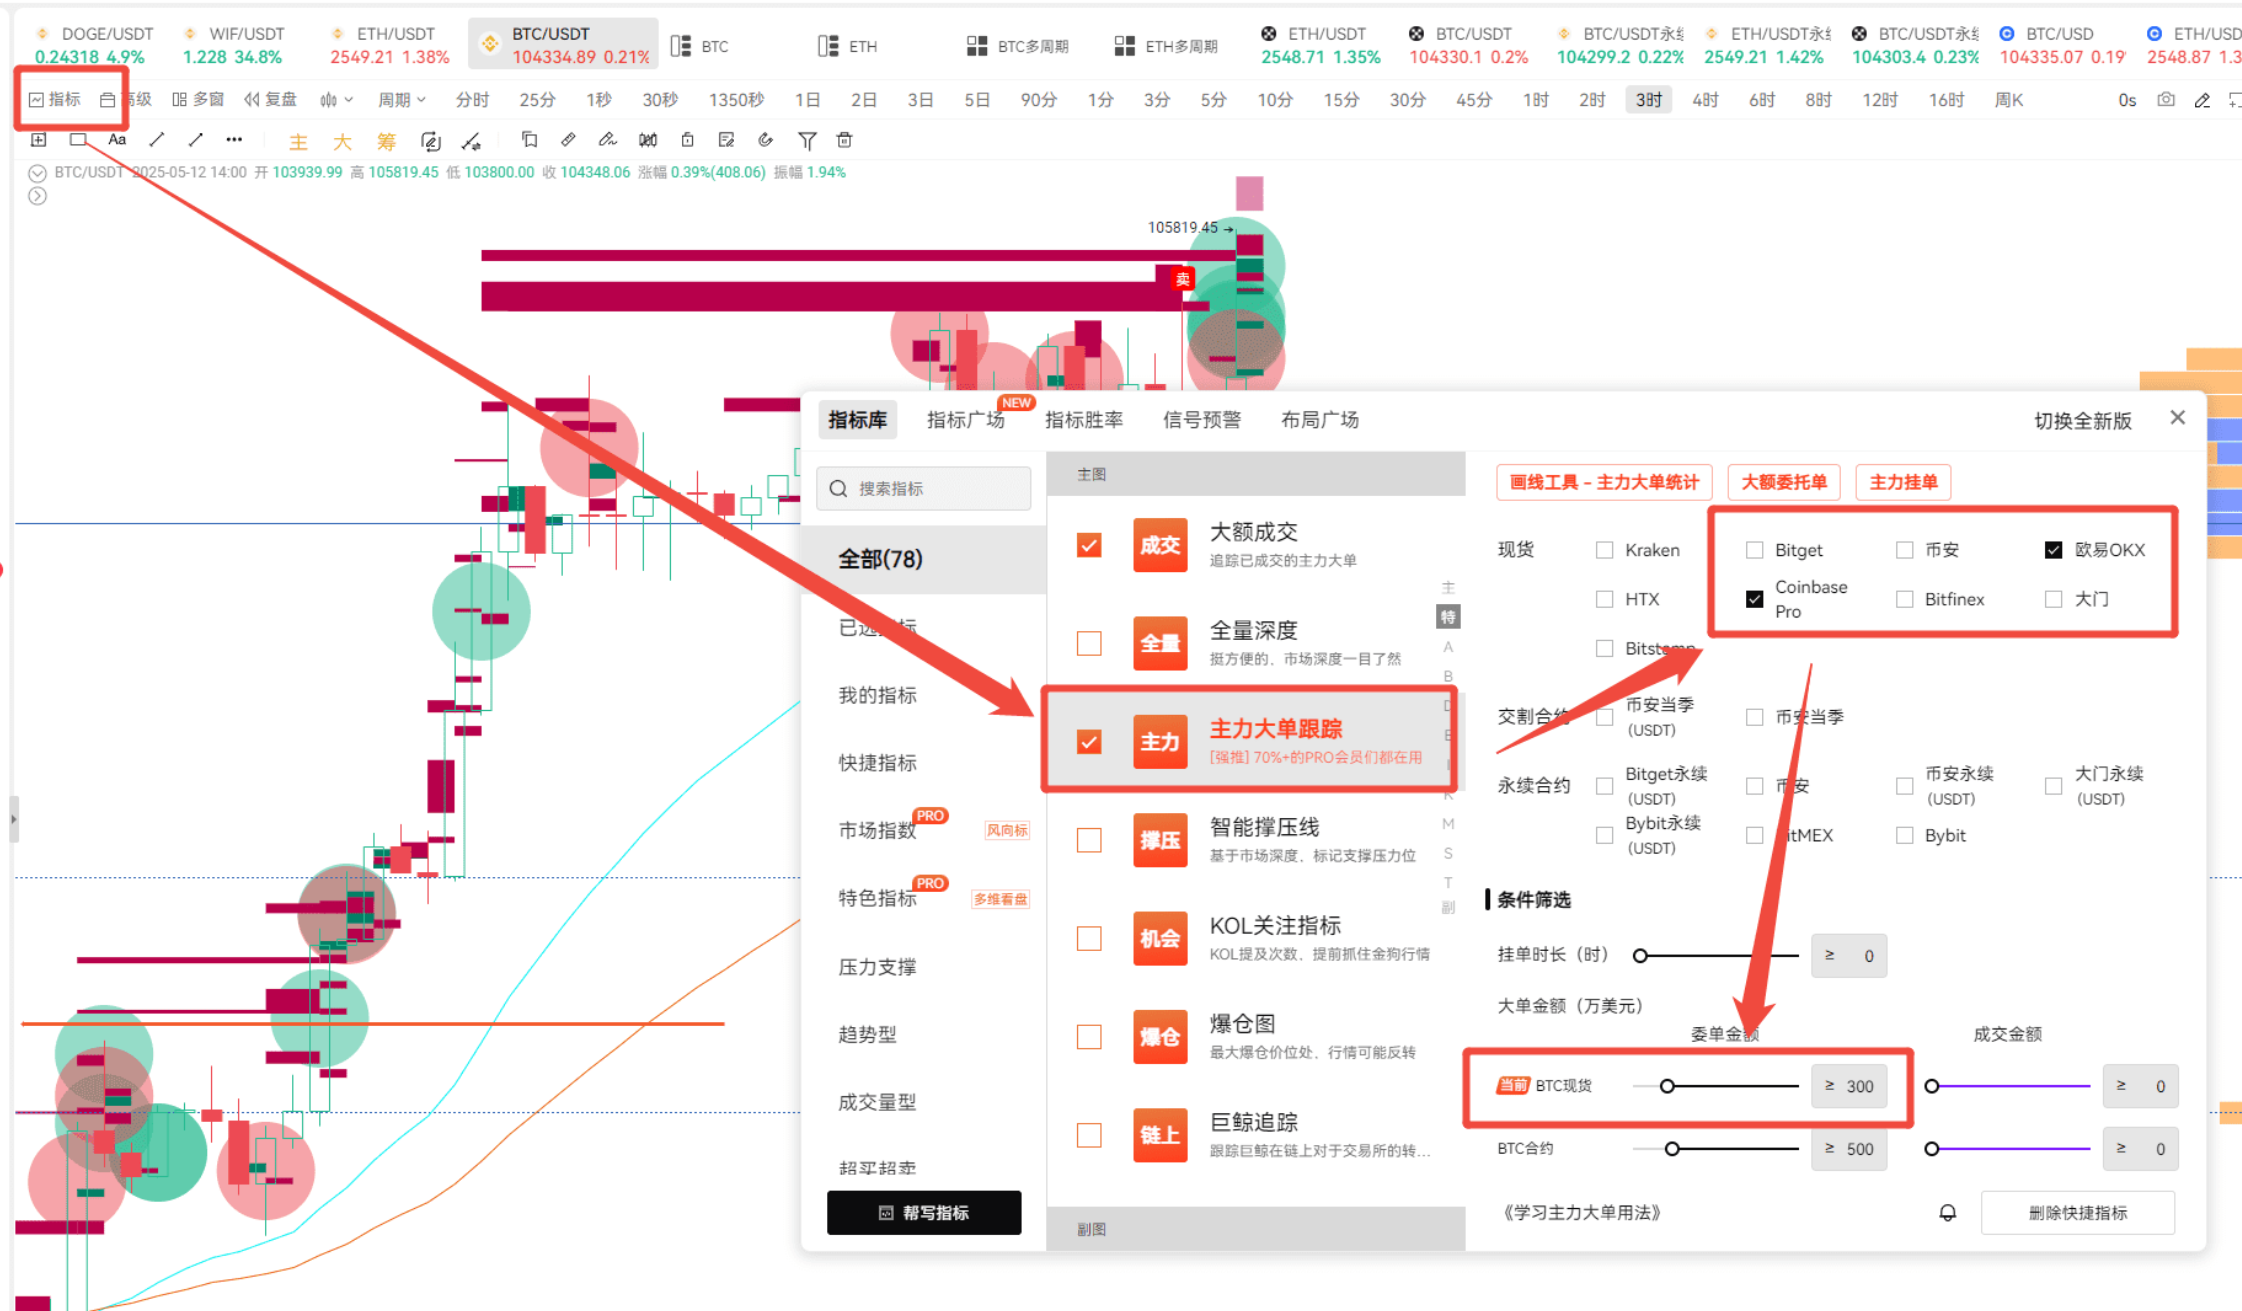Enable the 智能撑压线 checkbox
This screenshot has height=1311, width=2242.
1089,840
